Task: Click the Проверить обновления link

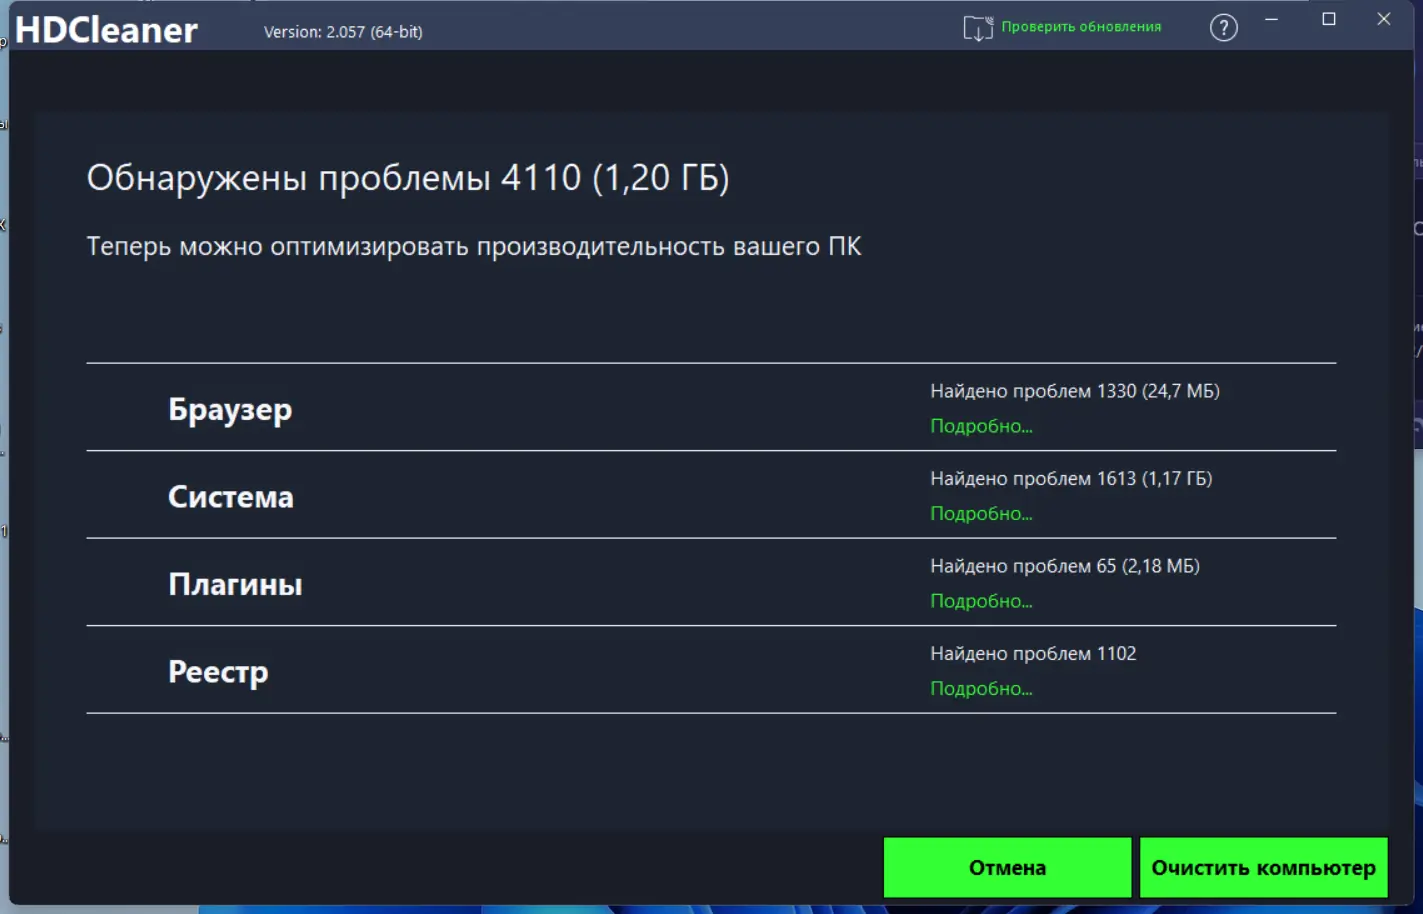Action: 1081,27
